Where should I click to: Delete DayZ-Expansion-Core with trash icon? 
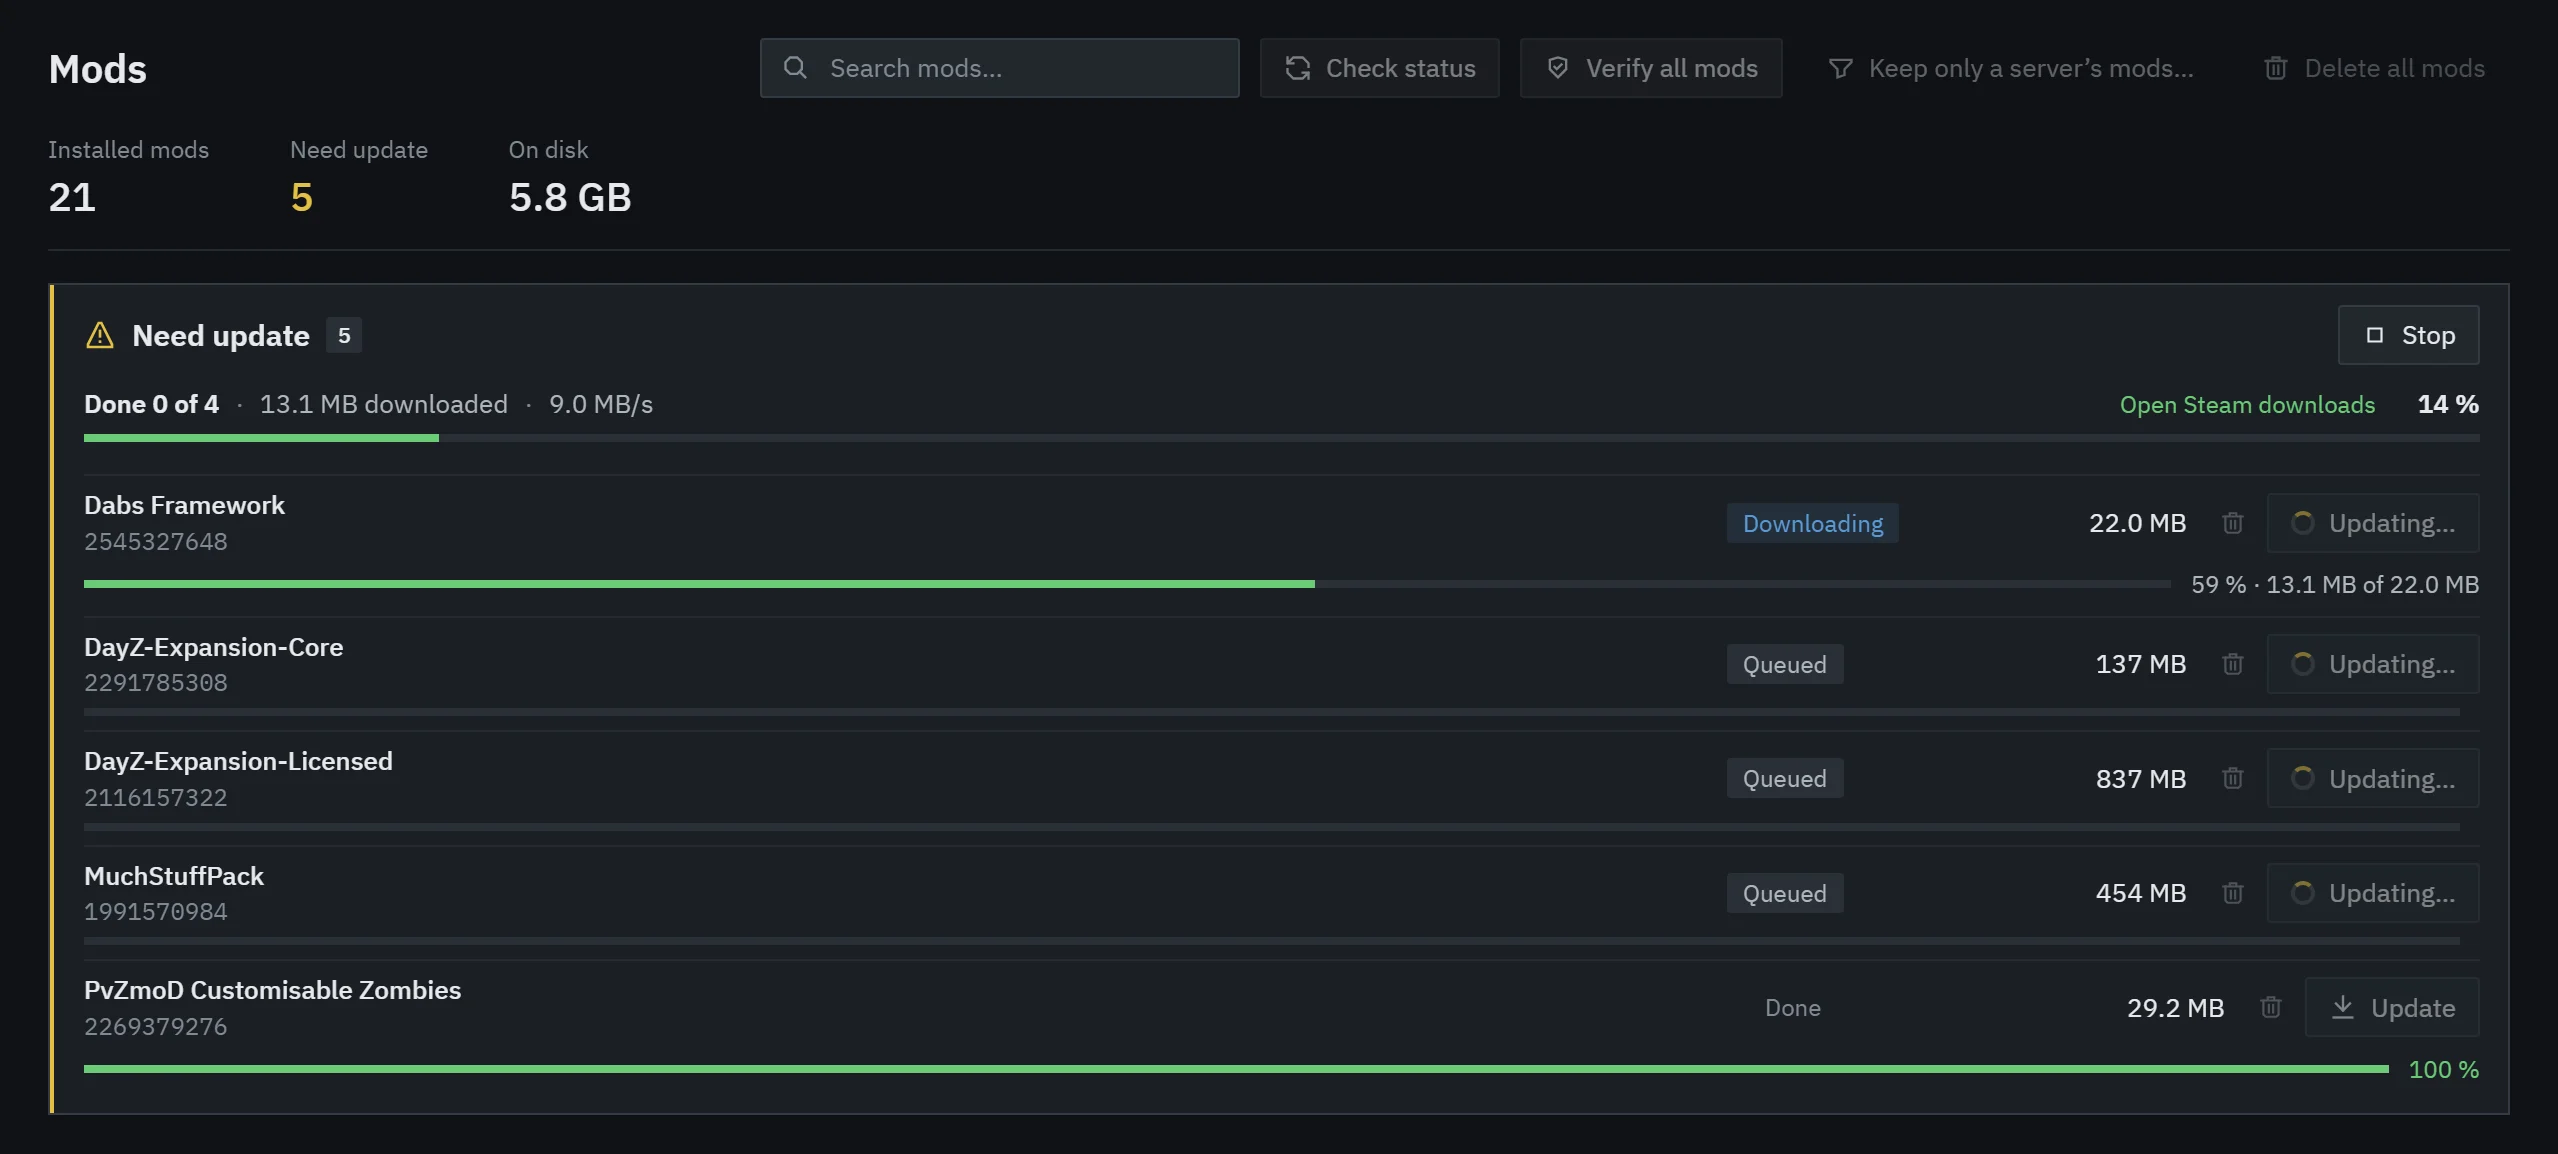(2232, 664)
